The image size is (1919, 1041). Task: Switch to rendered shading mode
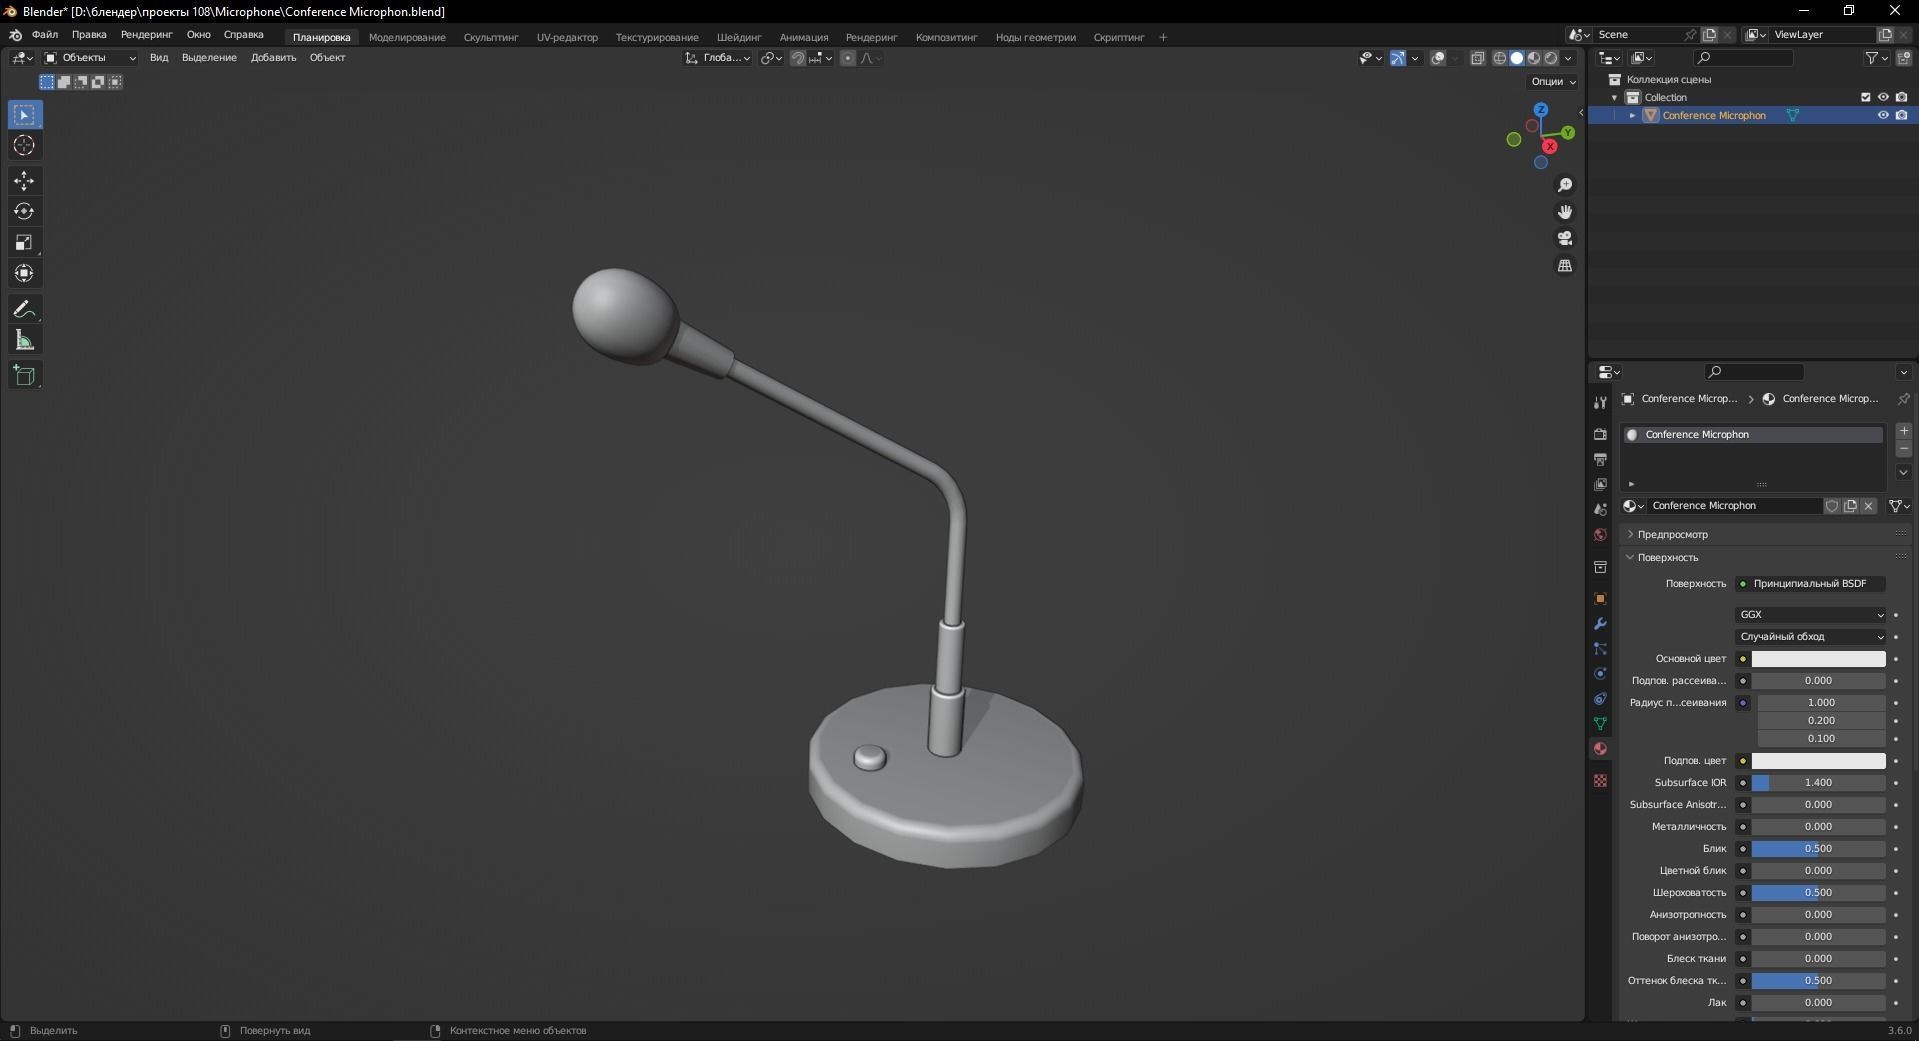coord(1551,58)
